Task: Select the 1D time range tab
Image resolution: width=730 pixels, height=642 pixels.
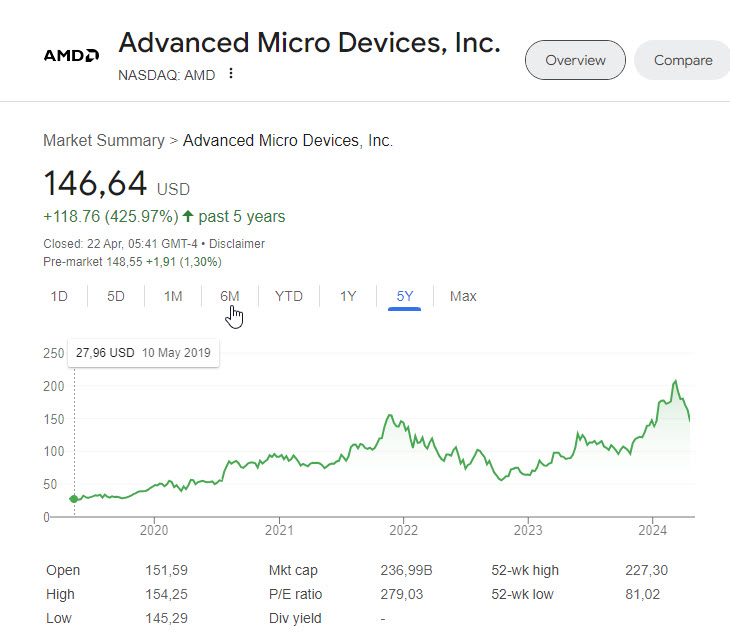Action: (59, 296)
